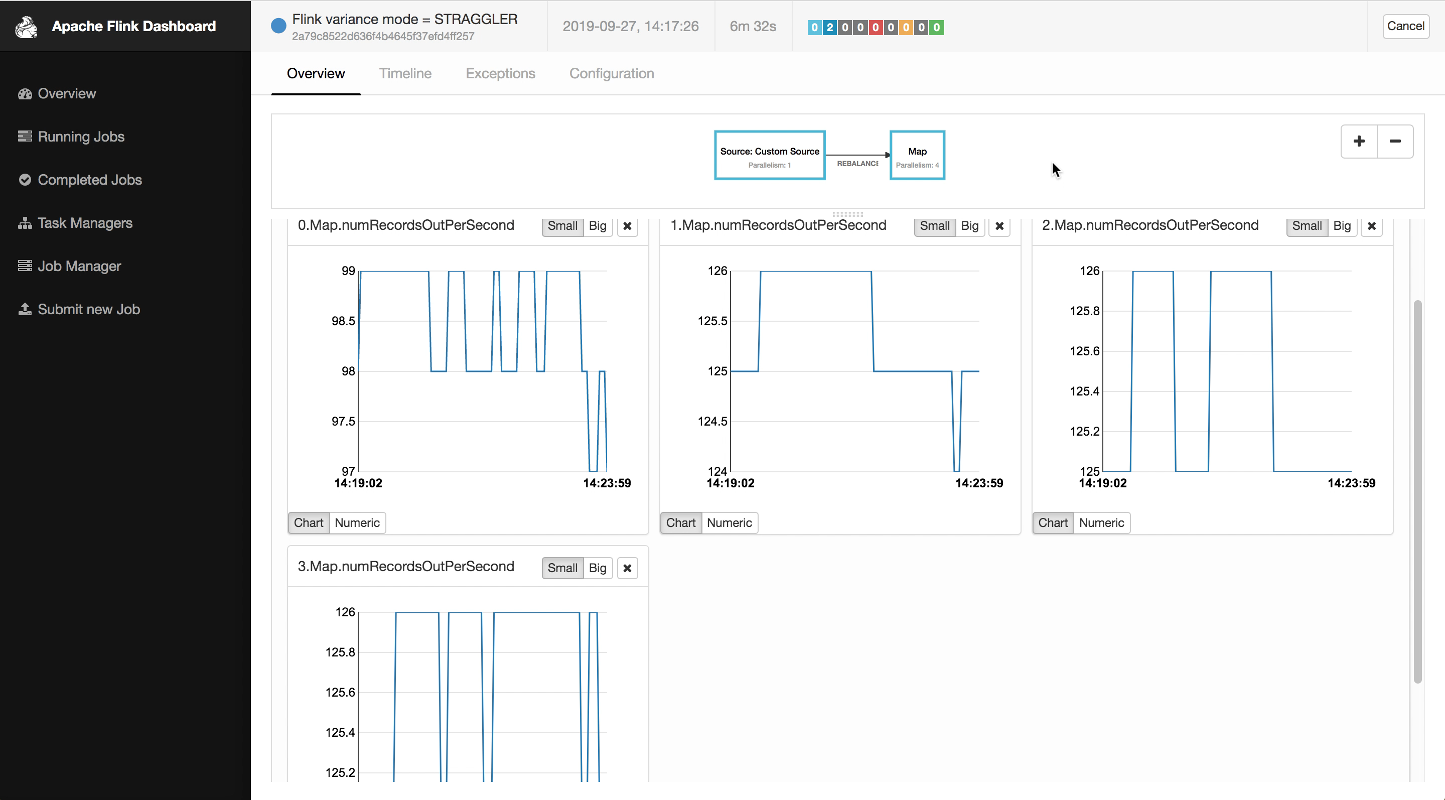The image size is (1445, 800).
Task: Switch 0.Map metric to Chart view
Action: coord(309,523)
